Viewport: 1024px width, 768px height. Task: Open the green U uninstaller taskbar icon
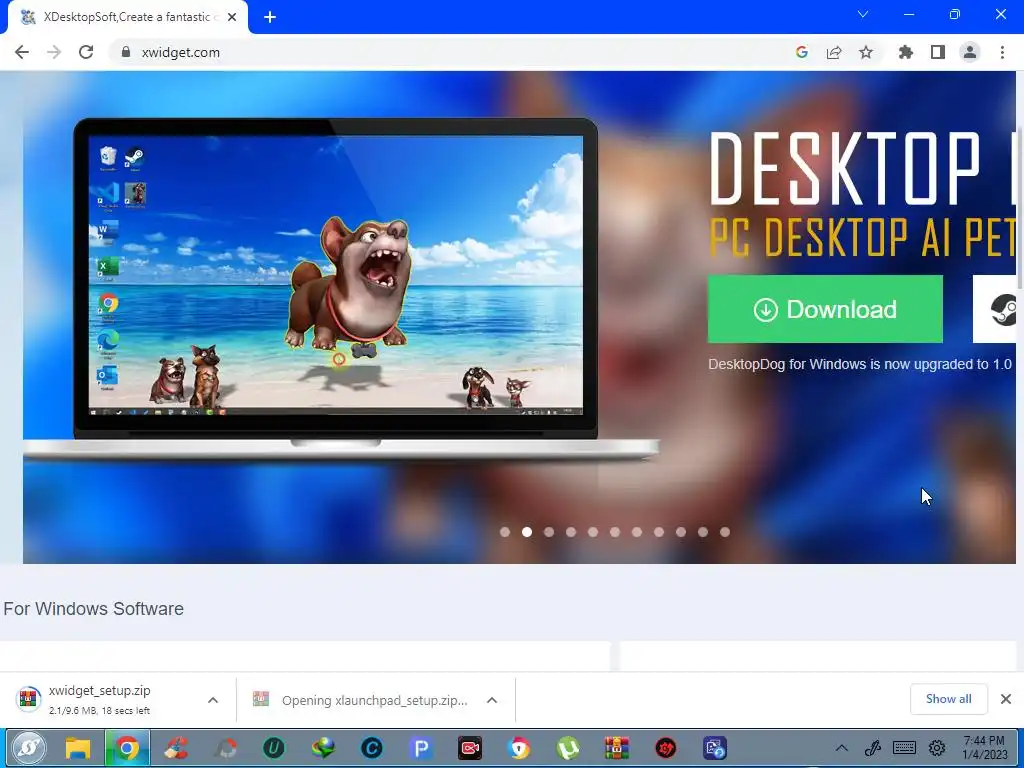(274, 748)
